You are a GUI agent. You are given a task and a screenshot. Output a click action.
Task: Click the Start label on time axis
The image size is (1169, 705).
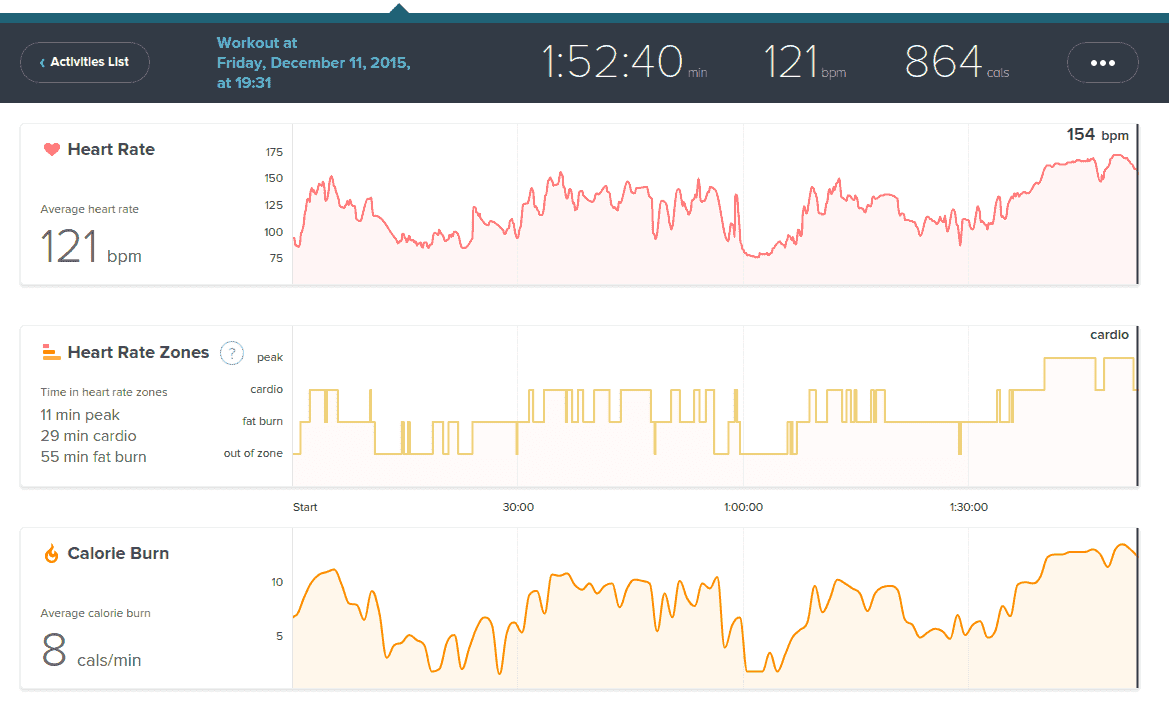(305, 507)
